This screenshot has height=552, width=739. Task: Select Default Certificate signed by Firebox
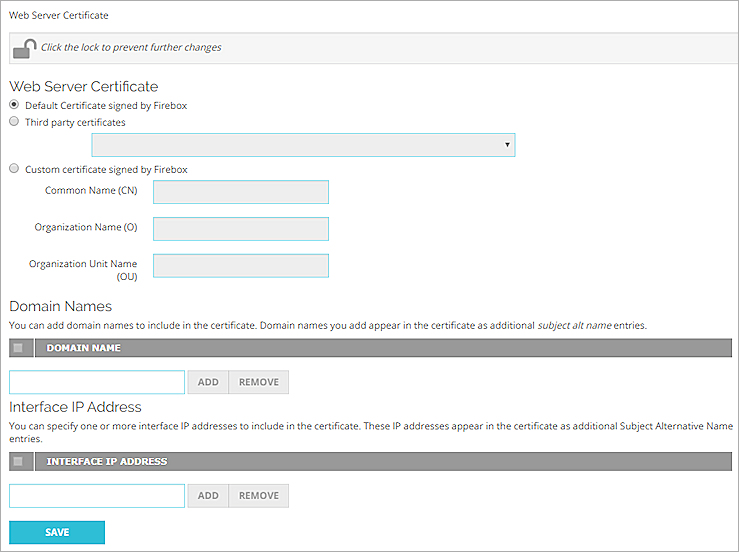pos(14,105)
